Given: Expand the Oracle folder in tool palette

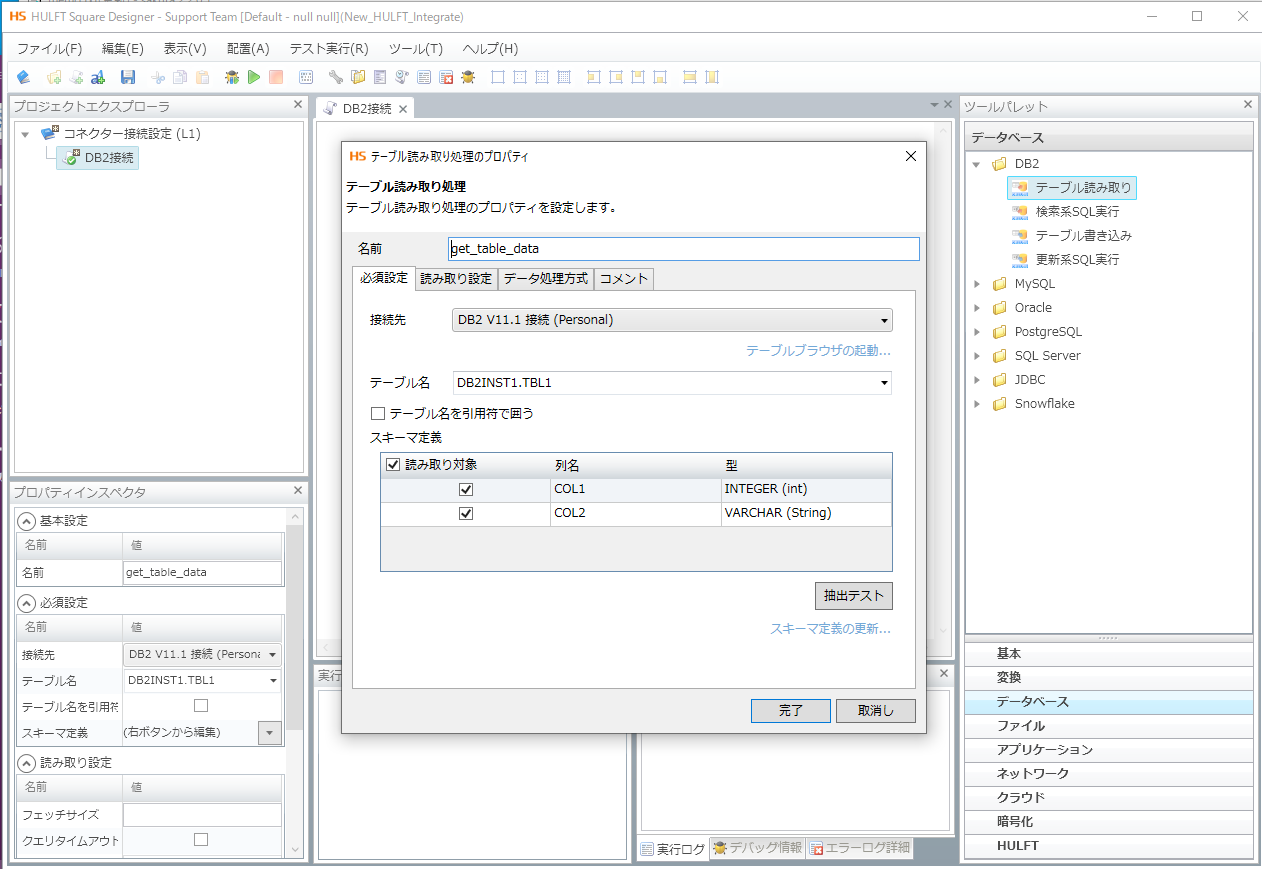Looking at the screenshot, I should click(977, 308).
